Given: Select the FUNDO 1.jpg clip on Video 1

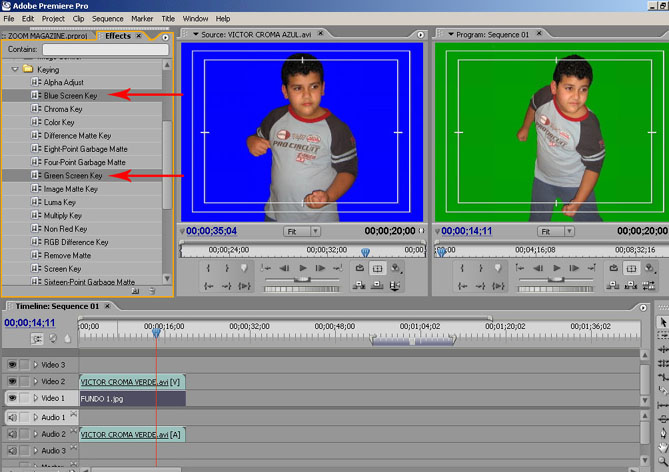Looking at the screenshot, I should [x=132, y=398].
